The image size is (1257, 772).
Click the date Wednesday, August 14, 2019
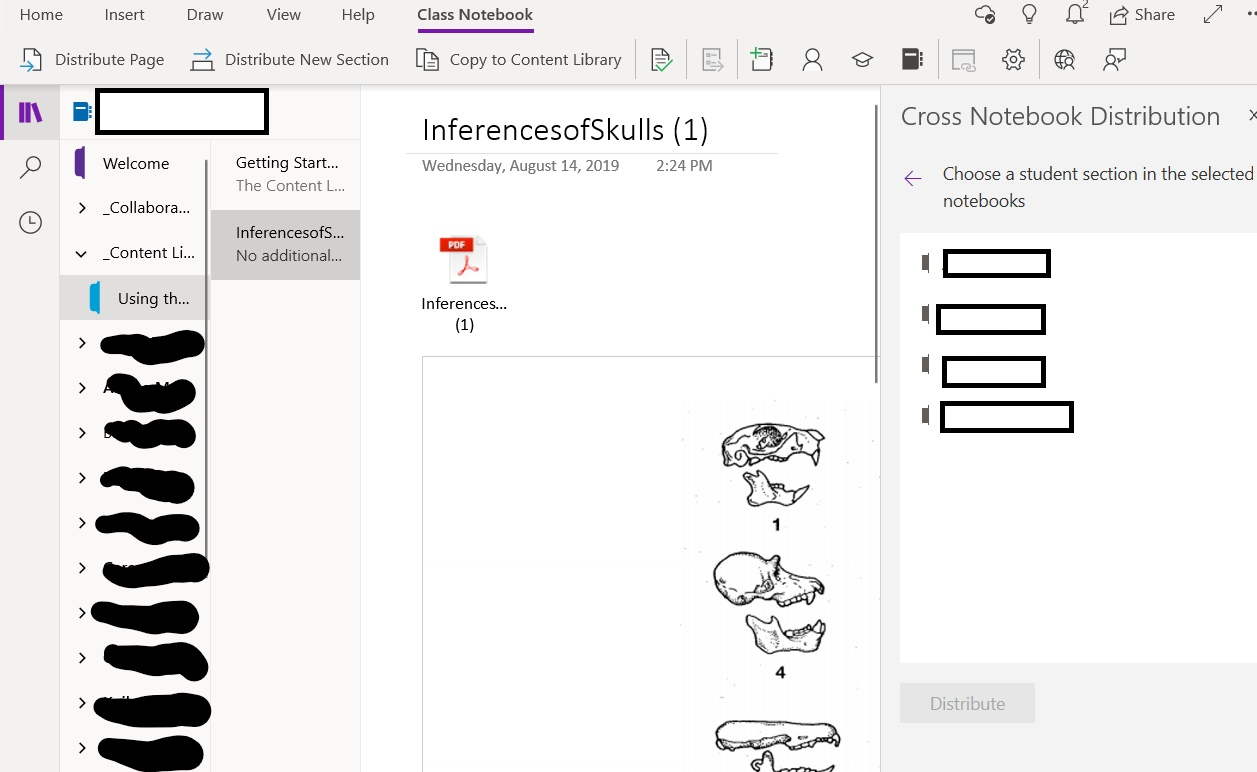tap(520, 166)
